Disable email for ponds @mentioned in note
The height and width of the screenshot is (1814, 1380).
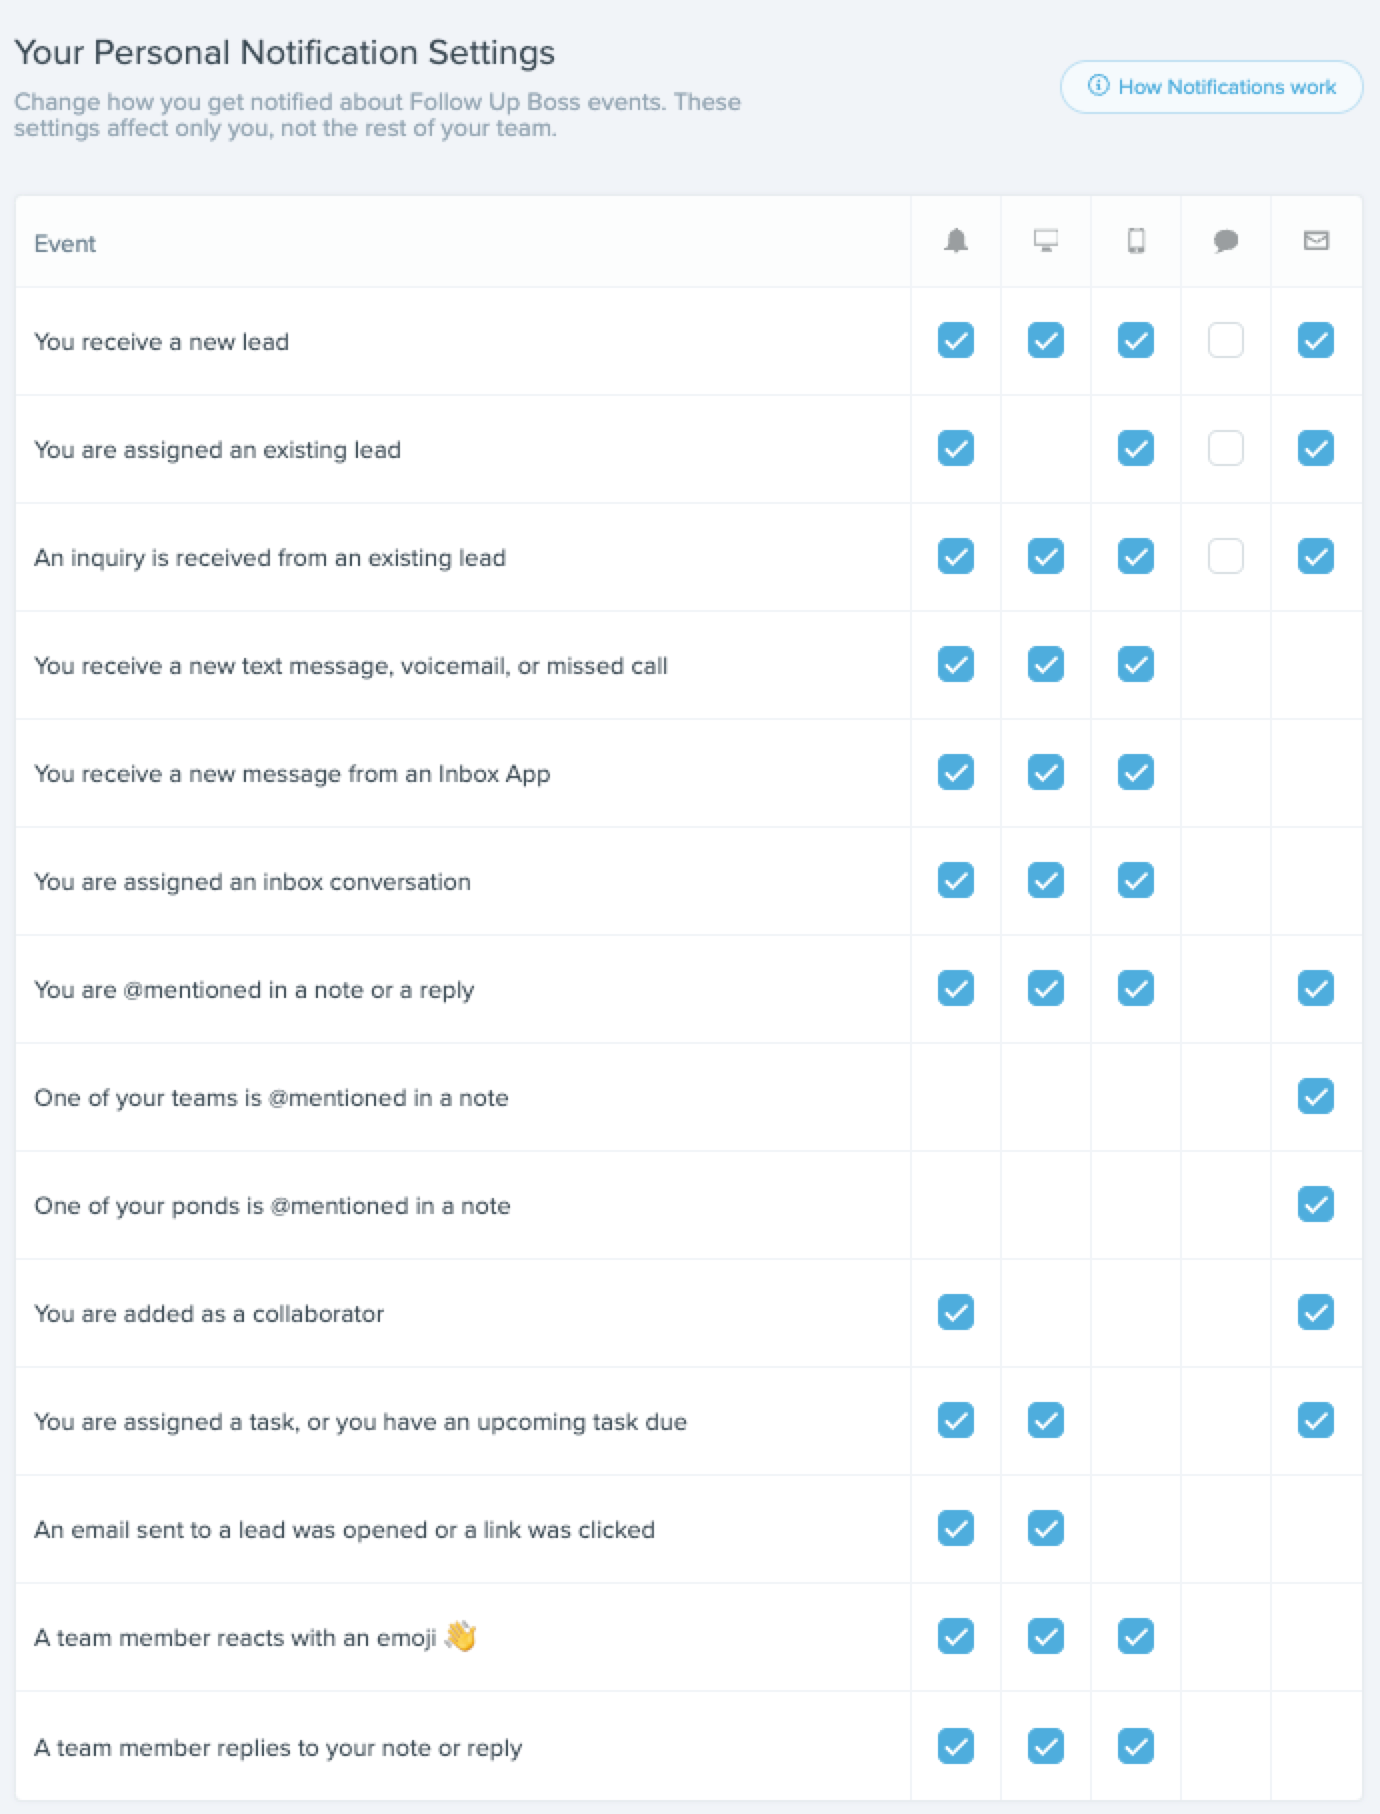pos(1316,1204)
